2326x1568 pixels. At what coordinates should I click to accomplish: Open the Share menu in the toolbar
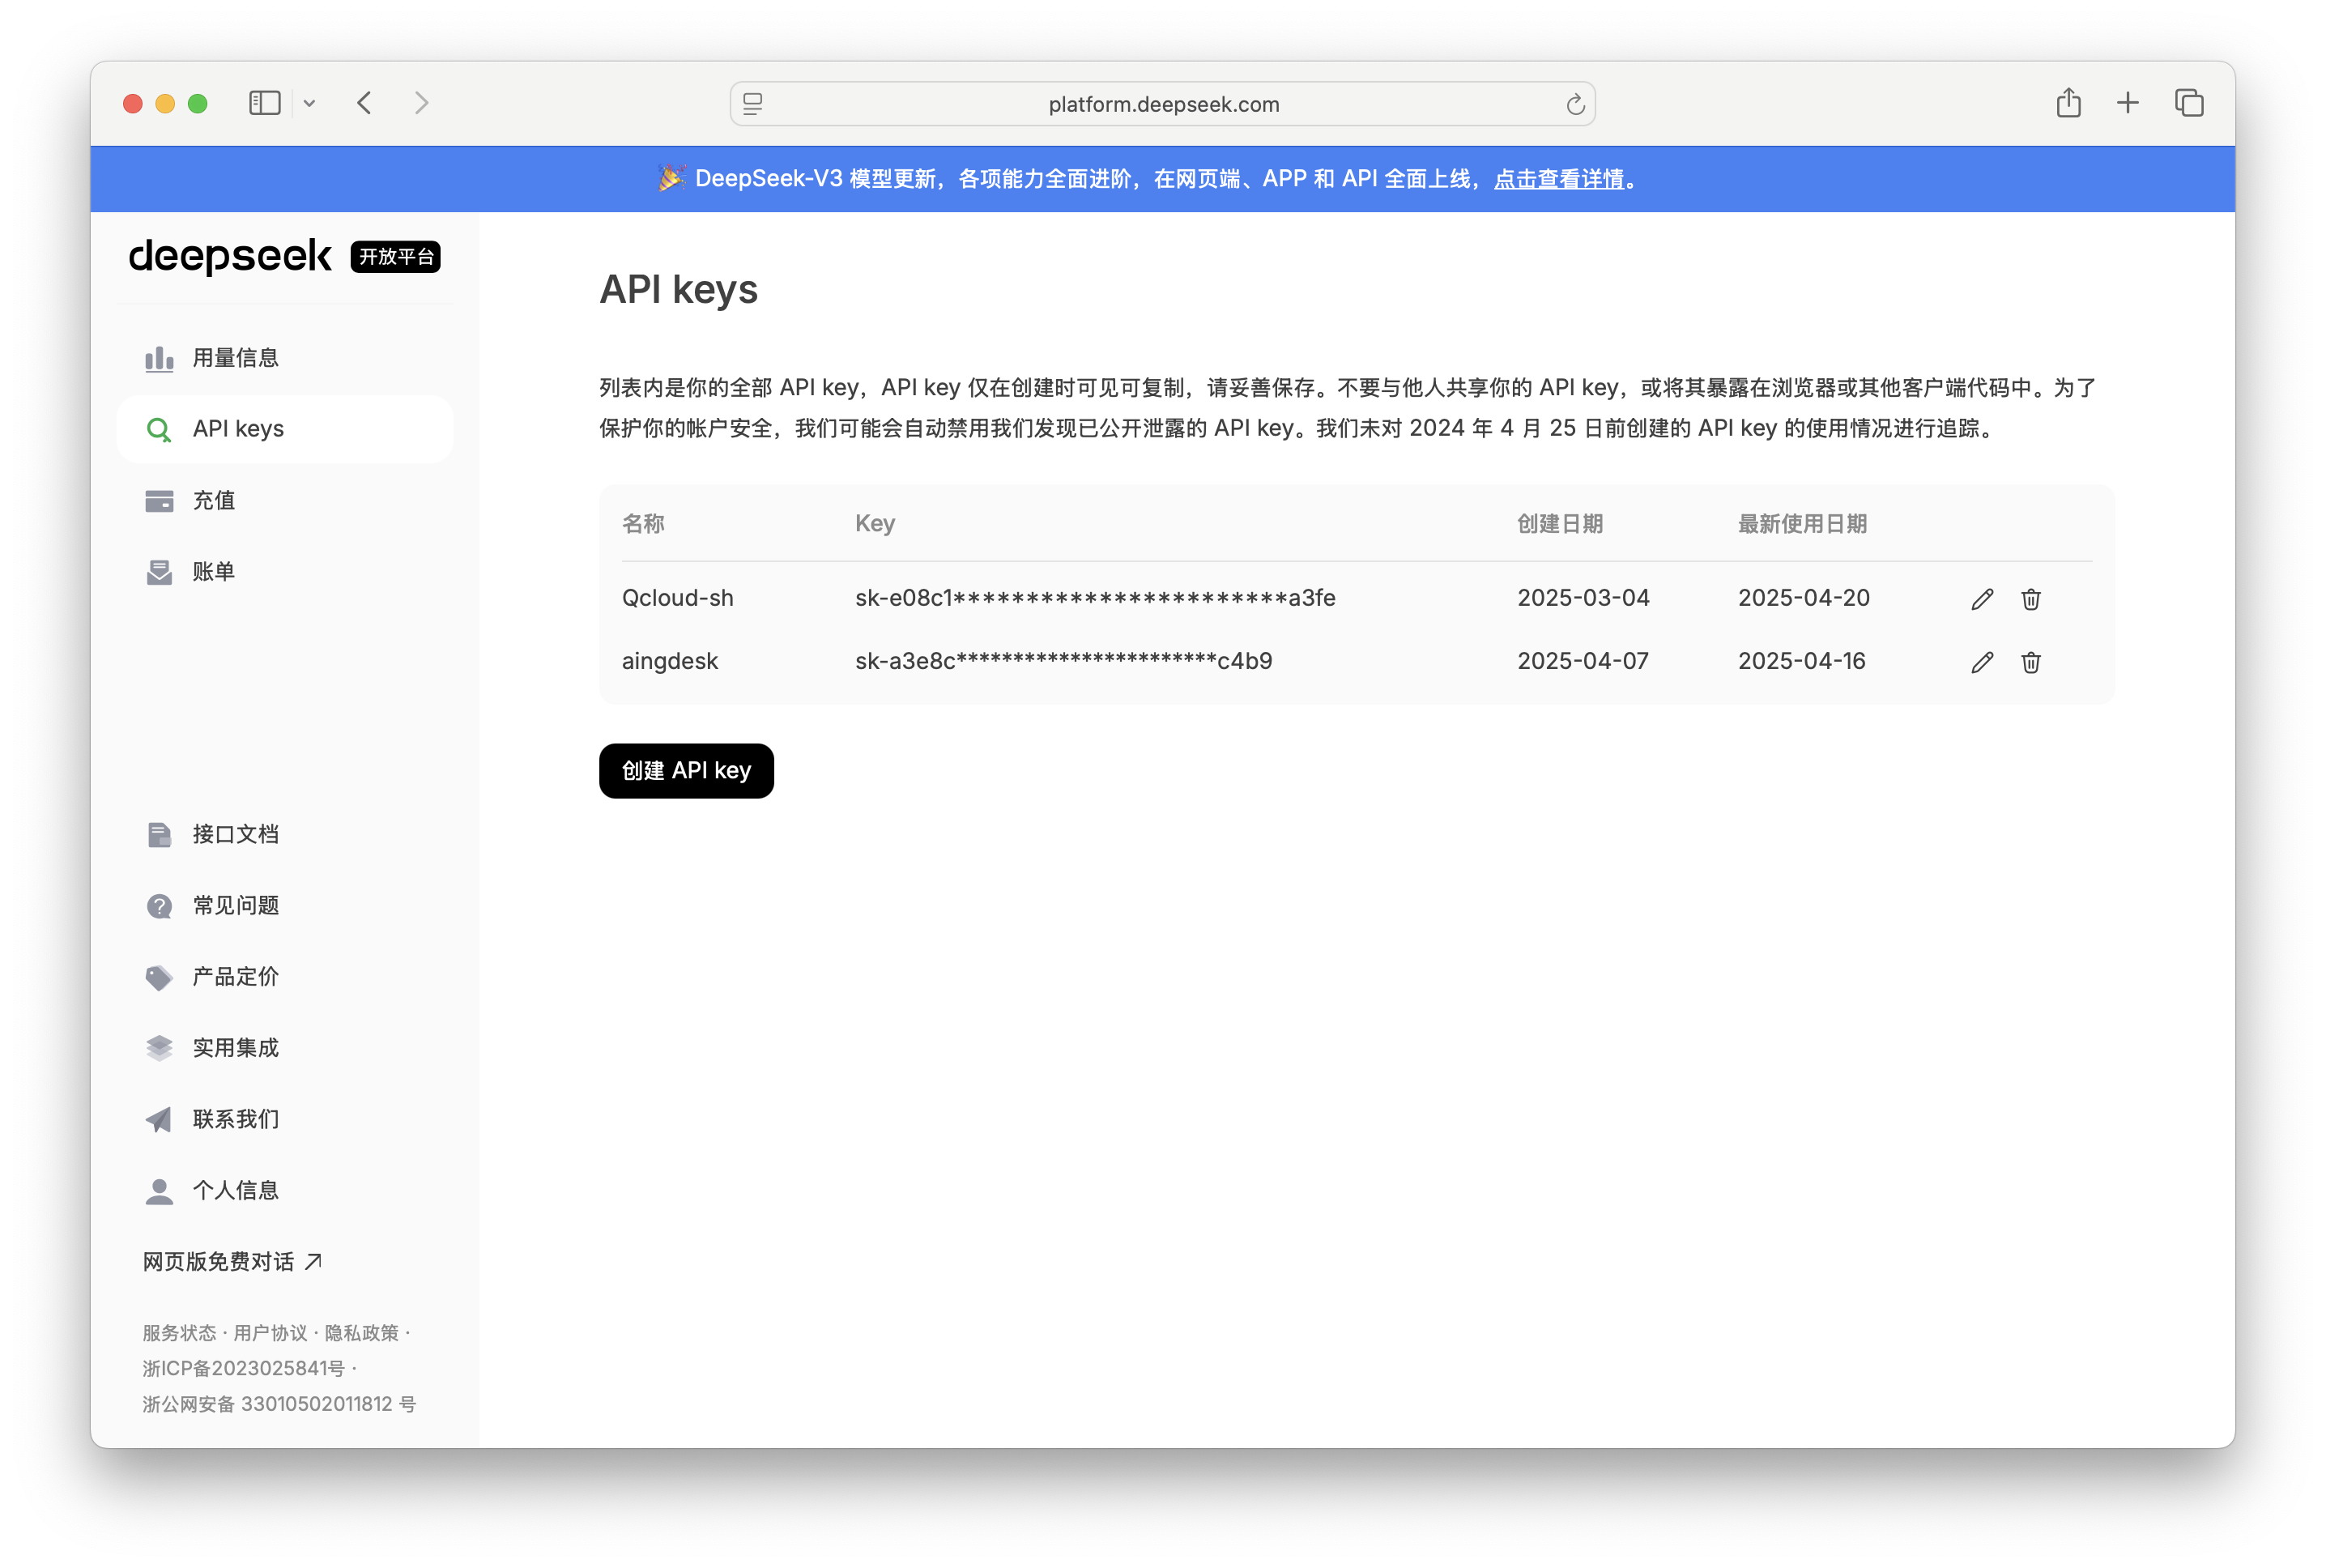(x=2069, y=102)
